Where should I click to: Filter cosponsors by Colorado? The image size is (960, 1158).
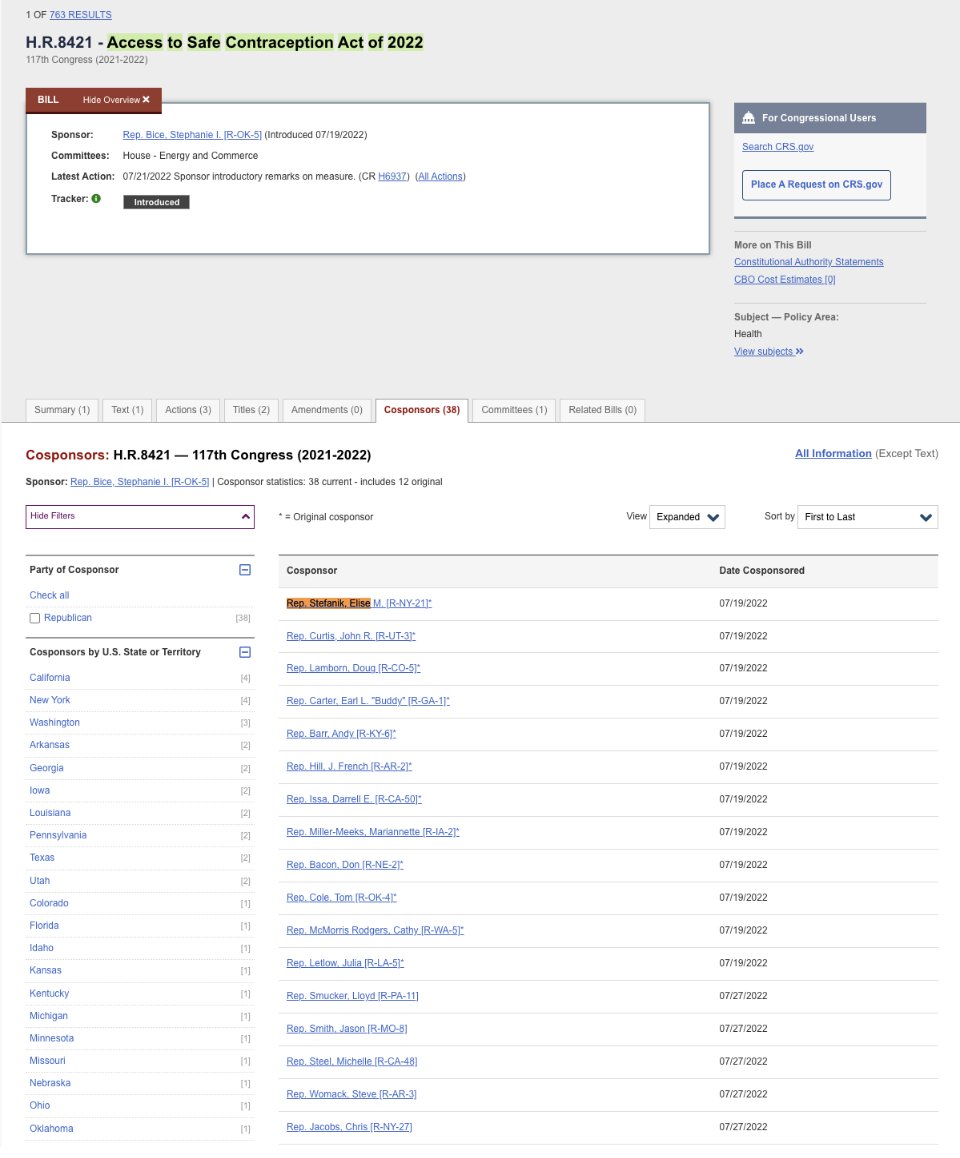click(x=49, y=903)
